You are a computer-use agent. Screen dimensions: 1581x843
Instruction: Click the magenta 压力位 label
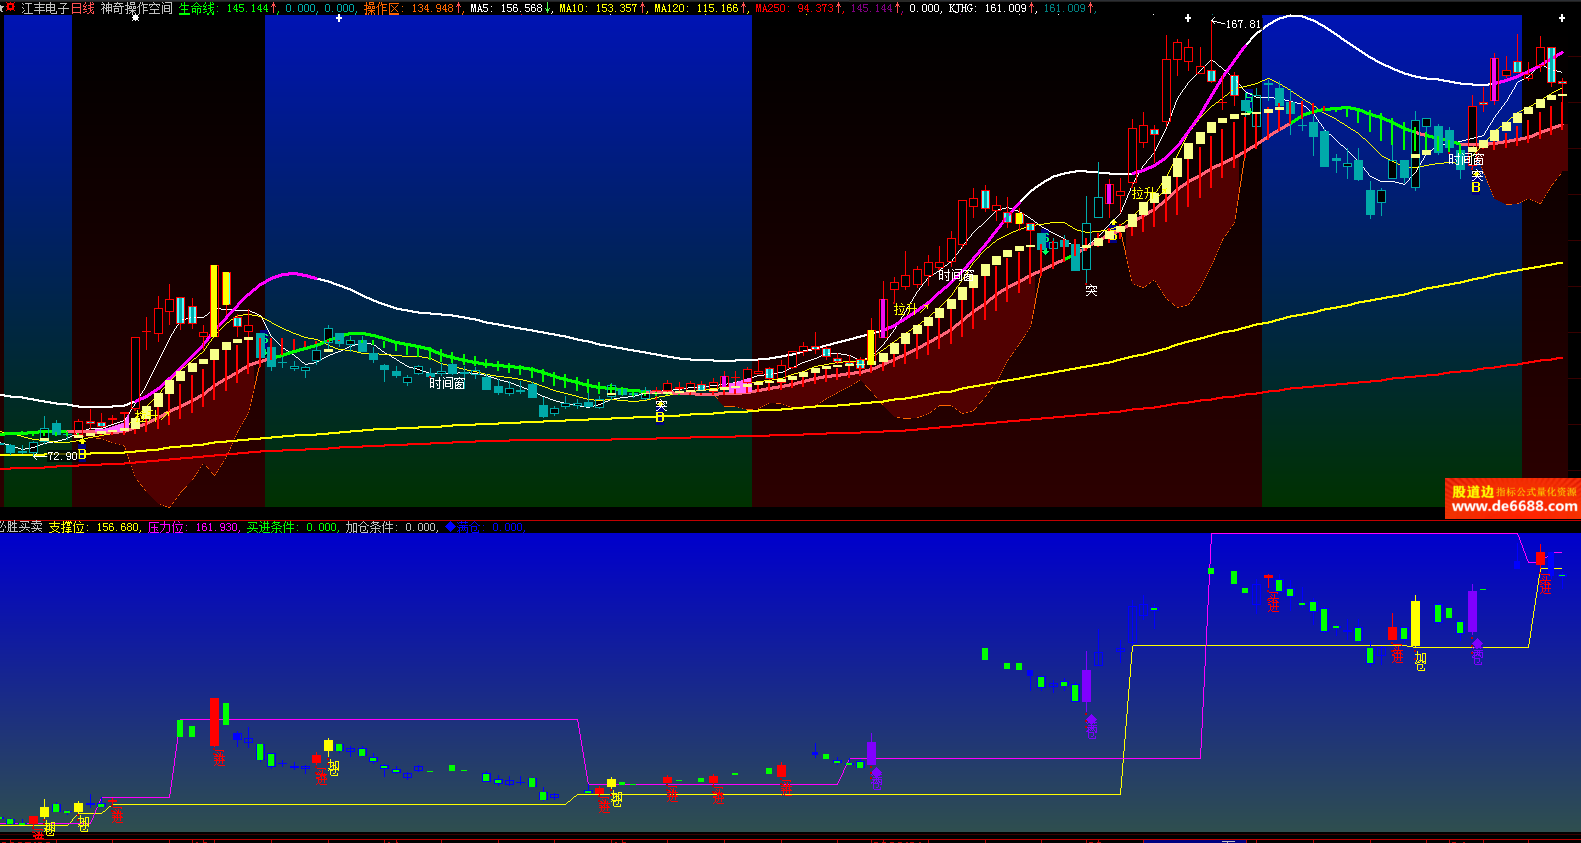click(166, 527)
